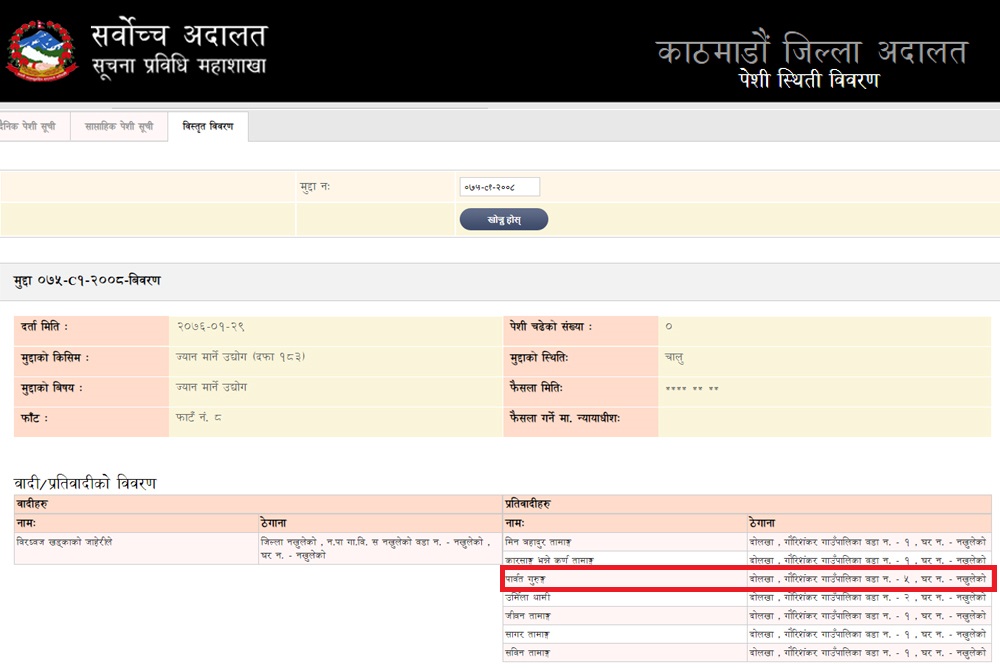Viewport: 1000px width, 668px height.
Task: Select the दर्ता मिति date value
Action: [x=211, y=327]
